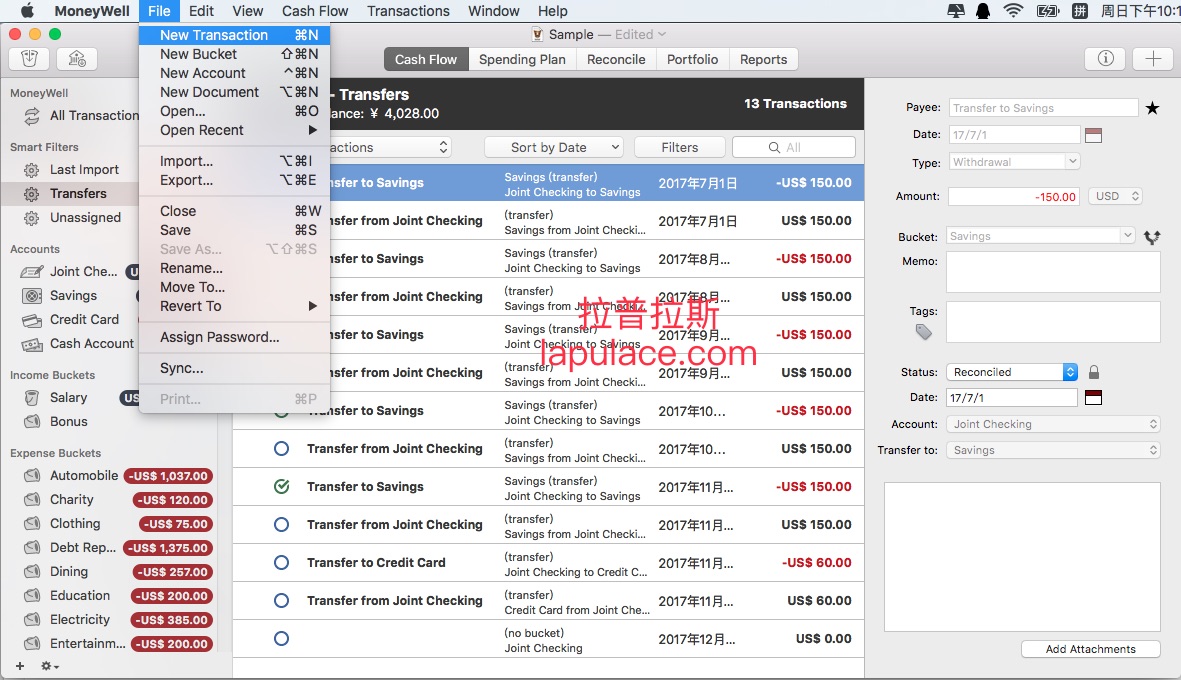1181x680 pixels.
Task: Expand the Open Recent submenu
Action: point(234,130)
